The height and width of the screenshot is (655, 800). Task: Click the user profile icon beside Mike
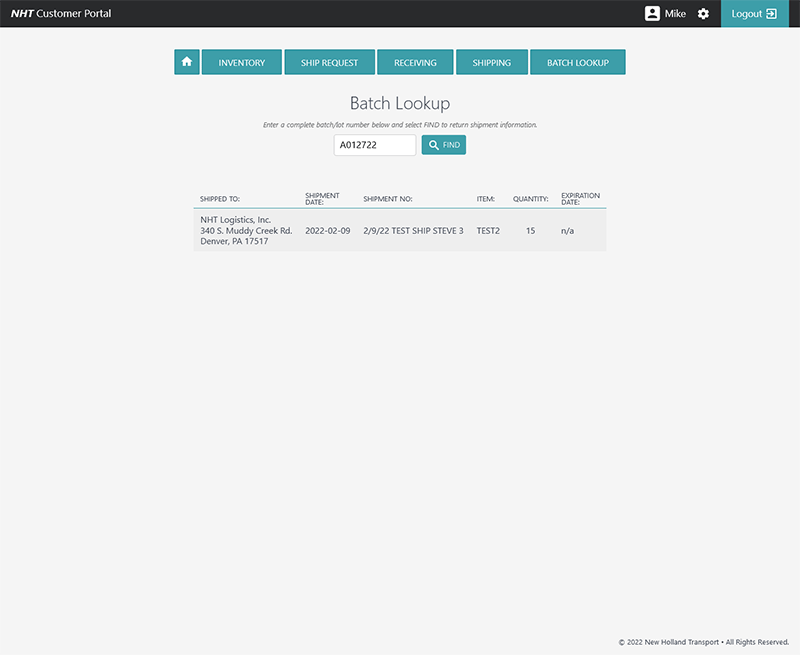652,14
